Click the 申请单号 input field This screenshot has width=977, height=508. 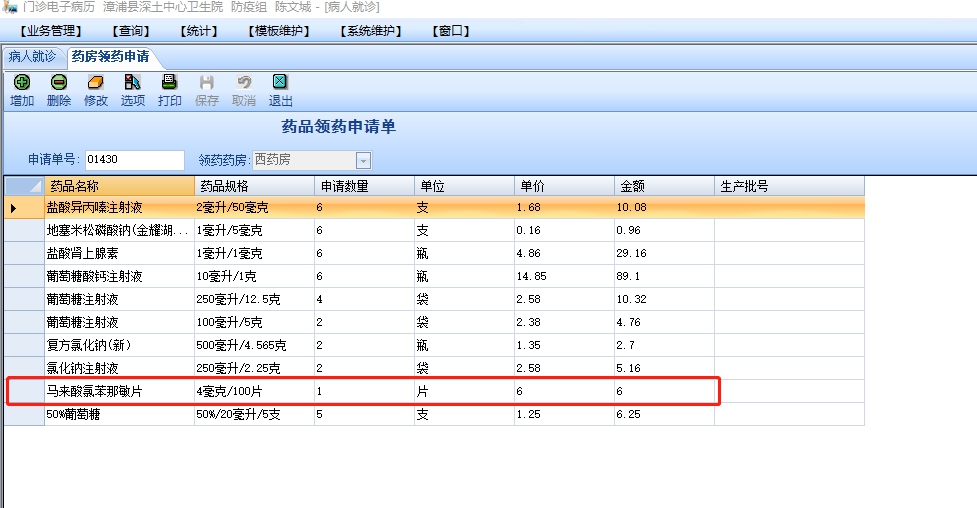tap(135, 160)
